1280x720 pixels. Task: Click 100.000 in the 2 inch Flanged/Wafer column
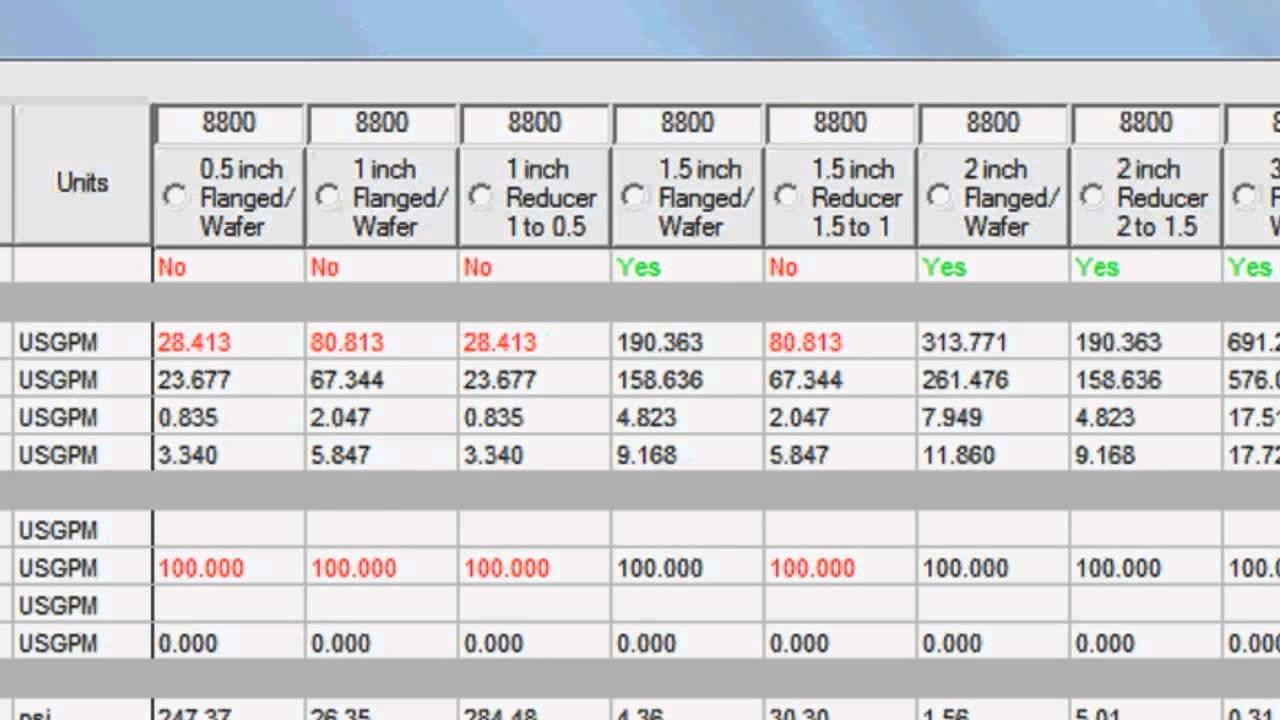click(x=966, y=569)
